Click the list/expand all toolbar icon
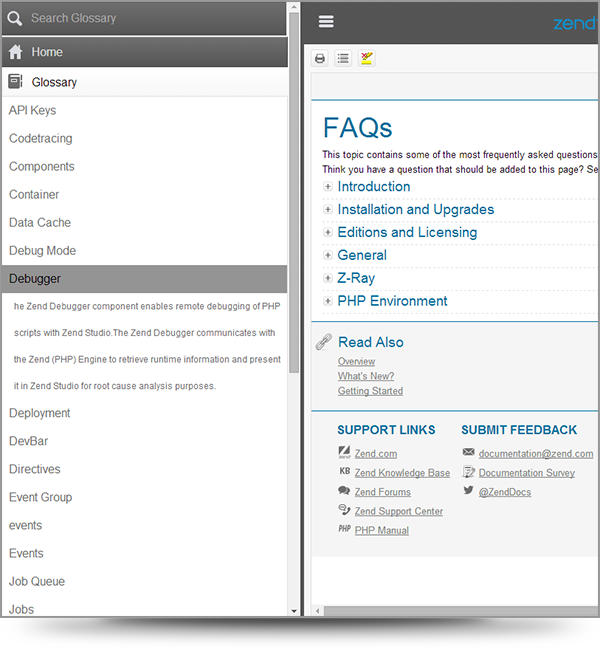The width and height of the screenshot is (600, 648). (x=343, y=59)
